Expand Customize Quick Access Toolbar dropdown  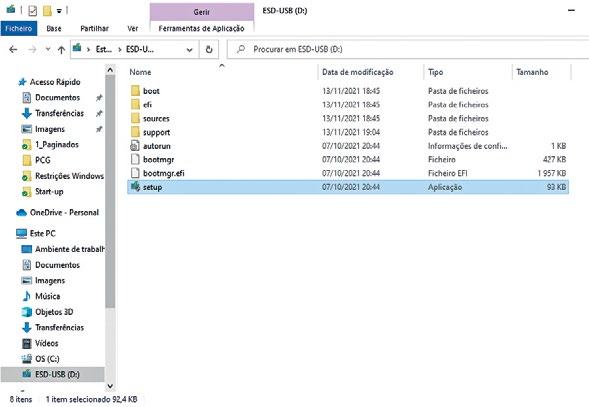(x=59, y=11)
